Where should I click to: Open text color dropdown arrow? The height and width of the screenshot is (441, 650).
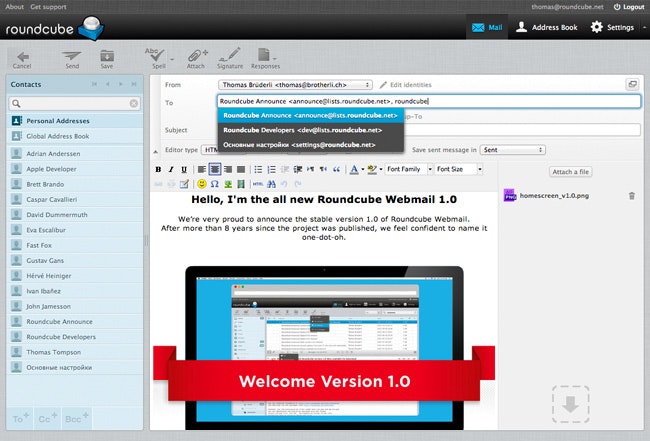coord(362,169)
